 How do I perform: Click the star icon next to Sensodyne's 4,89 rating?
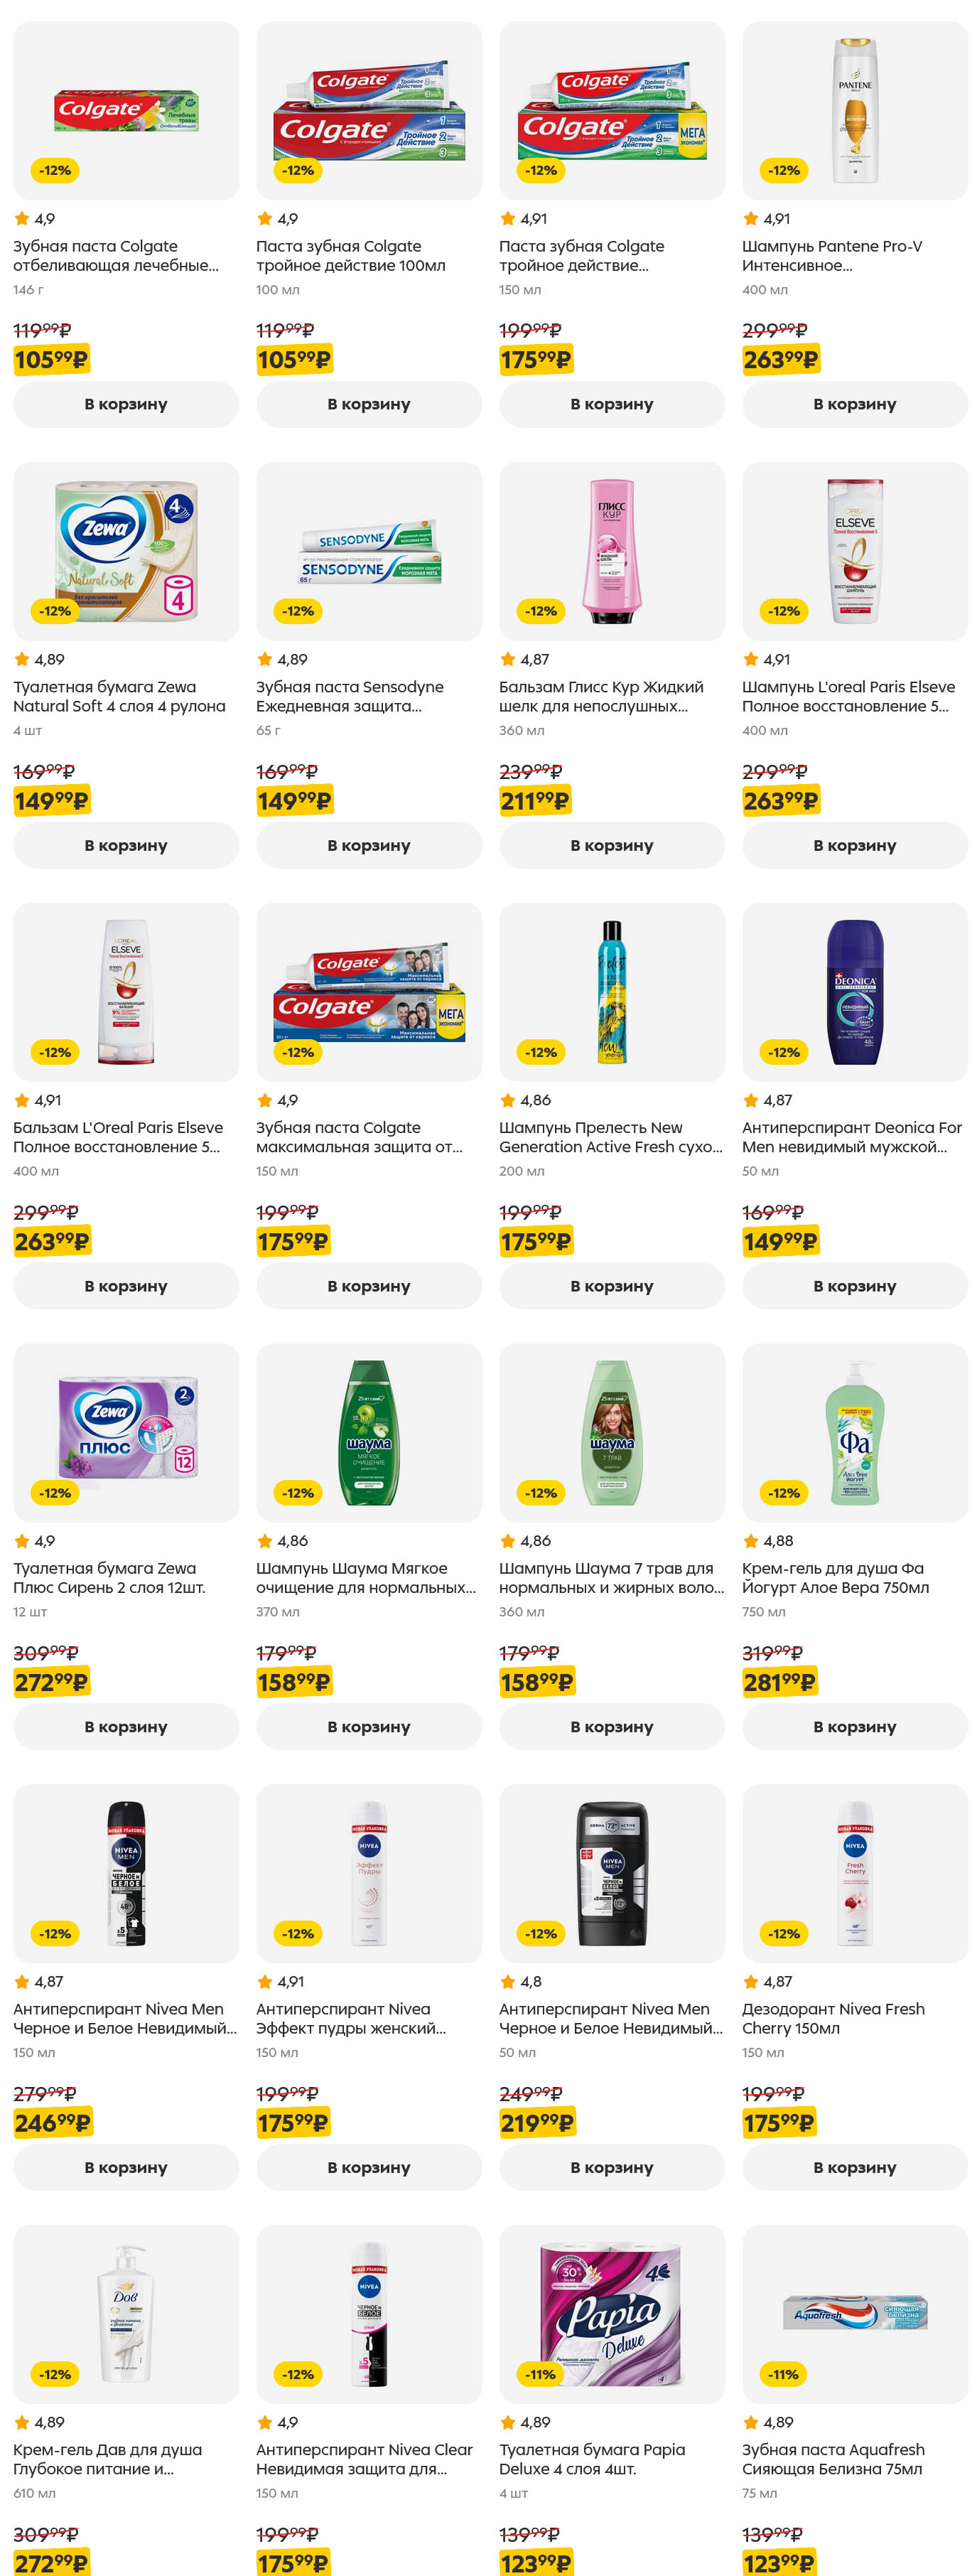265,659
